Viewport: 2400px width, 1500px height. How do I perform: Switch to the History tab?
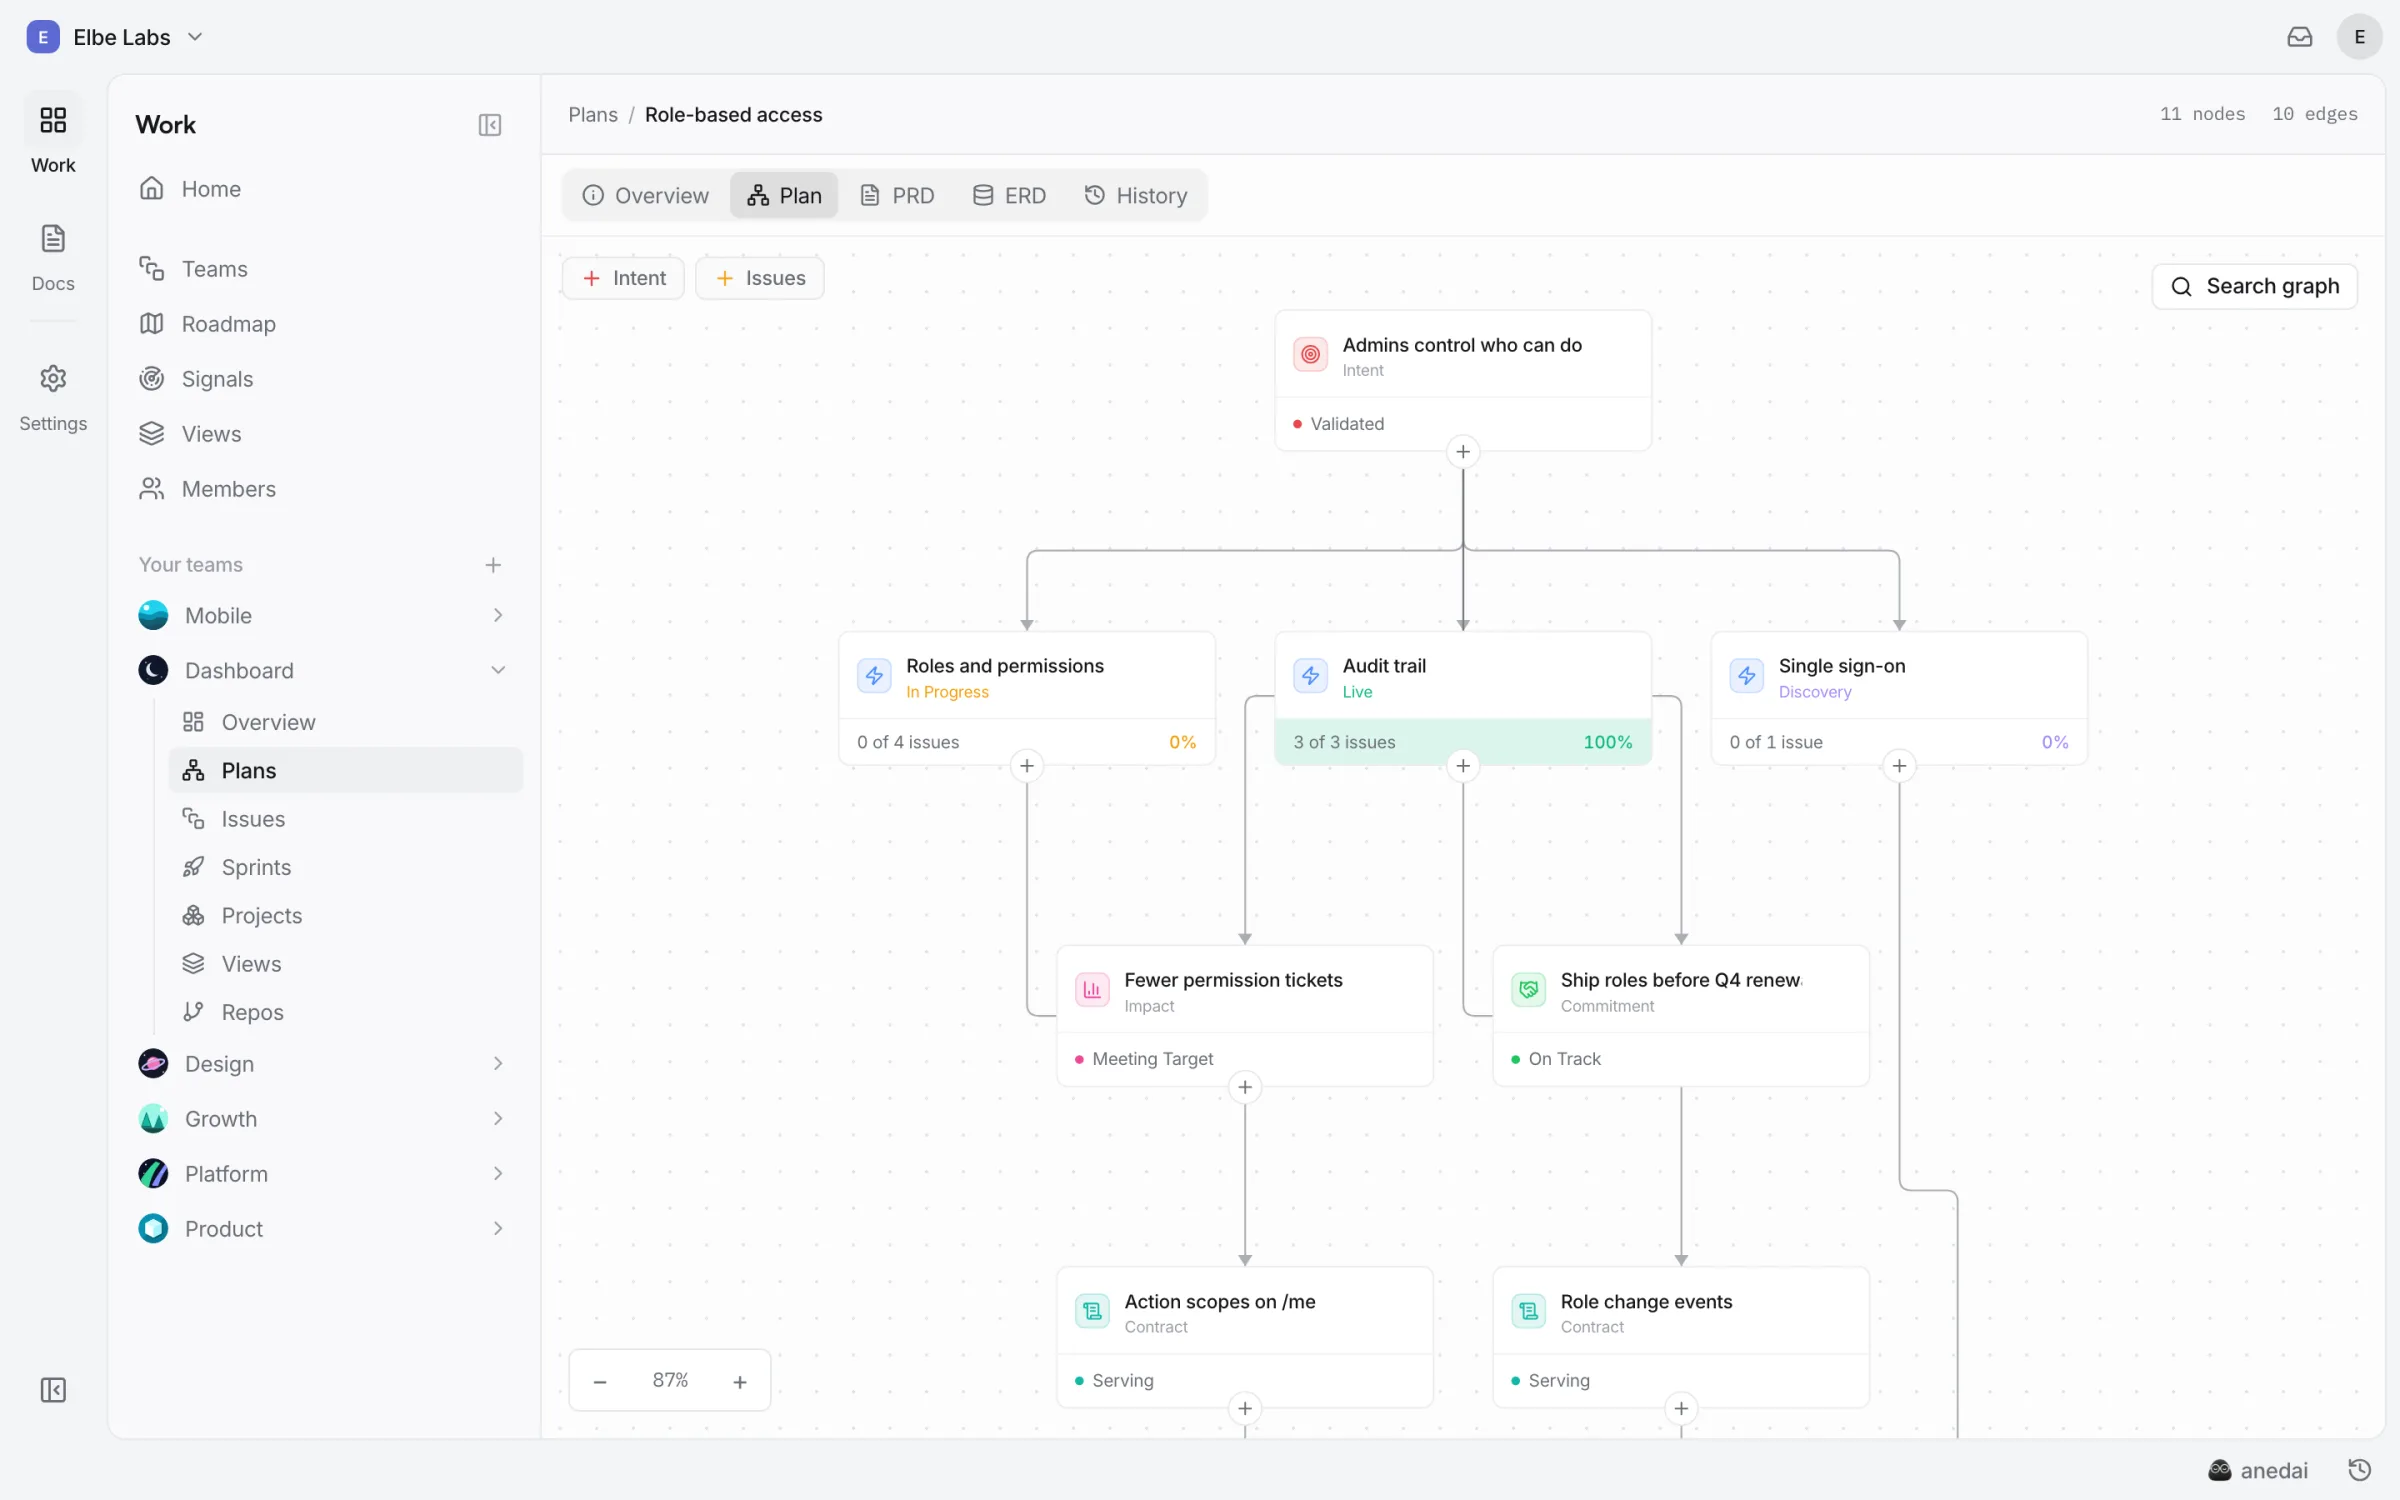click(x=1137, y=195)
